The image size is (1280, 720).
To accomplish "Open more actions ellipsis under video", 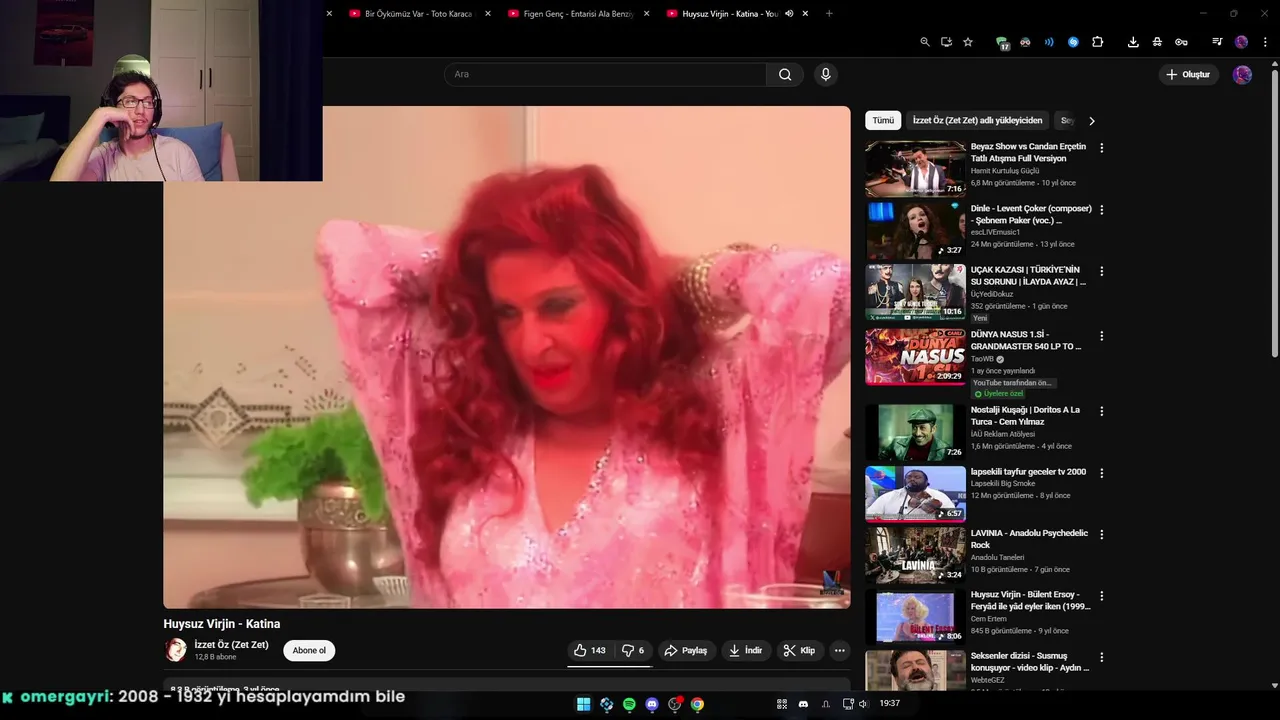I will (x=840, y=650).
